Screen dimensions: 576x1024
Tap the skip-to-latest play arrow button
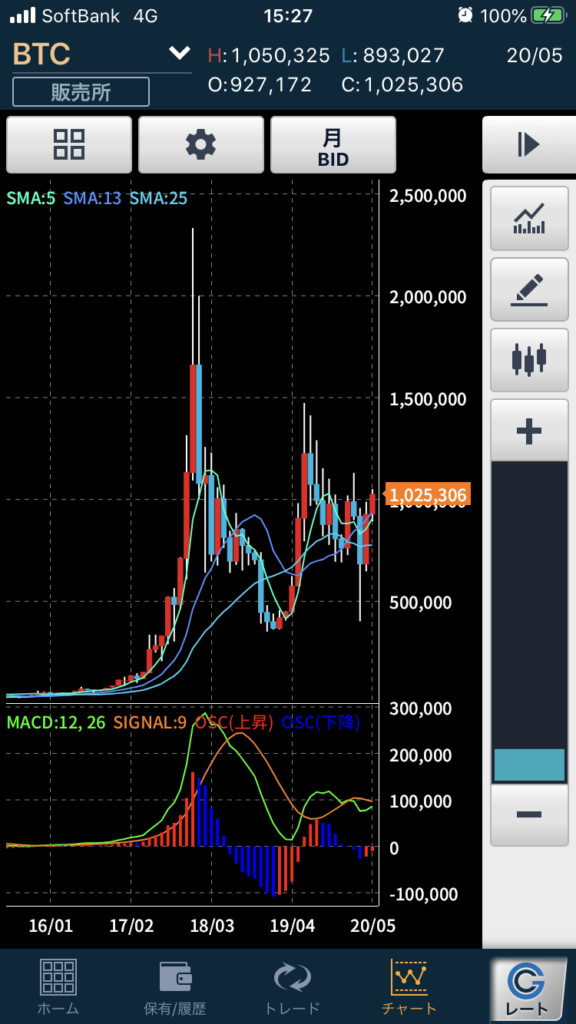tap(529, 144)
